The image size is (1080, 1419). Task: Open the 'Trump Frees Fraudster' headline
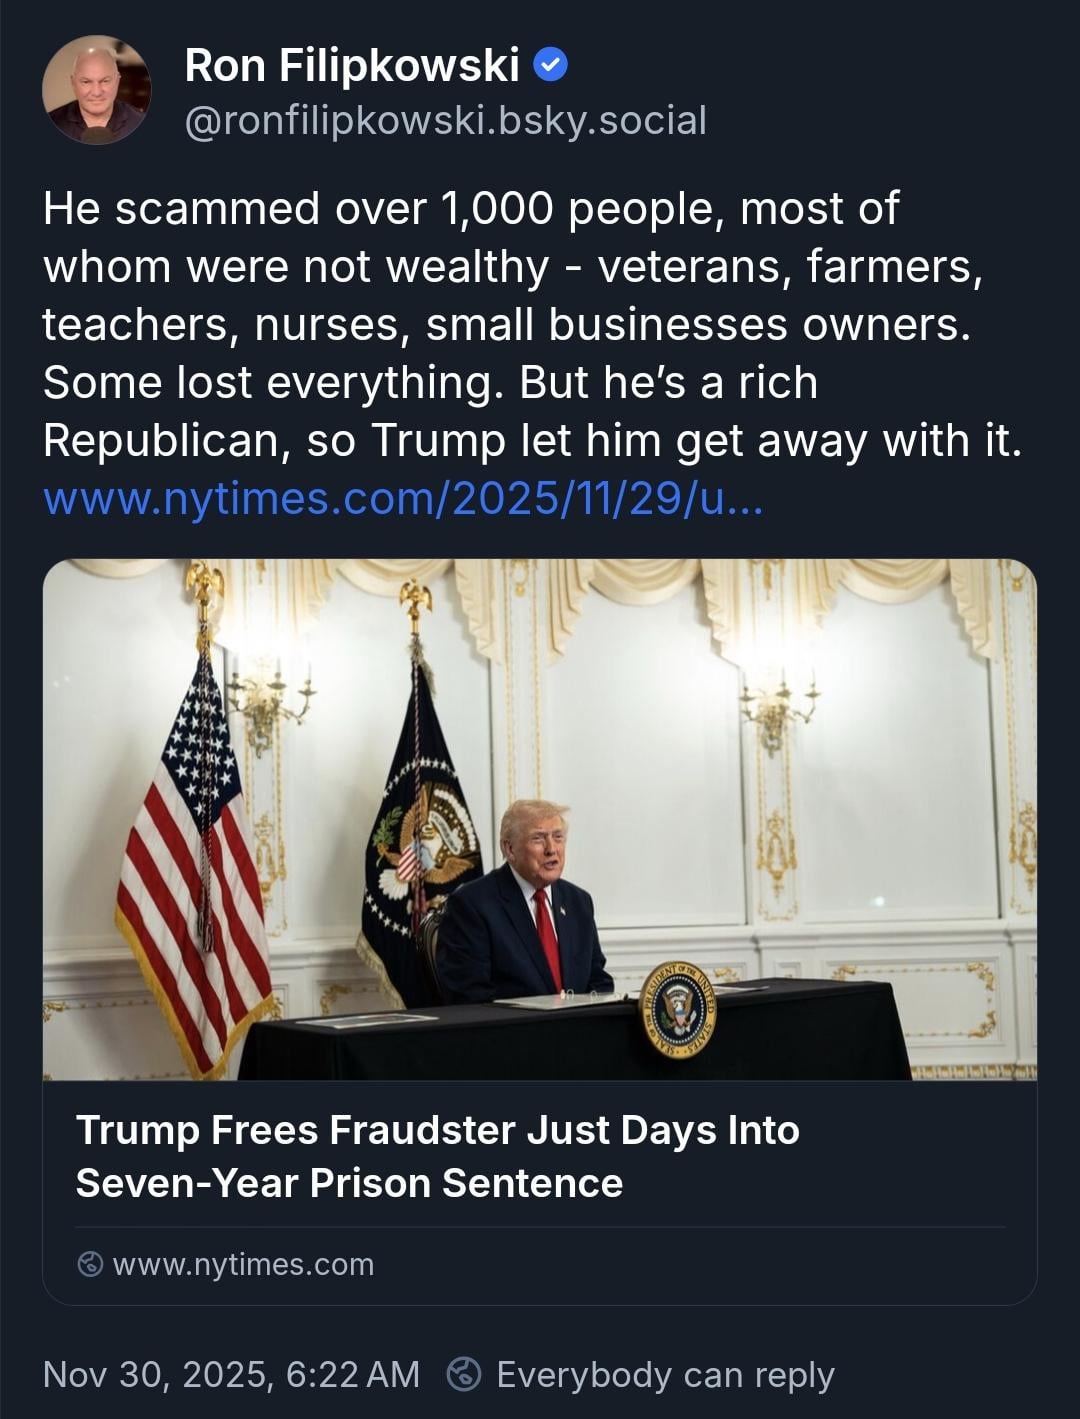click(437, 1130)
